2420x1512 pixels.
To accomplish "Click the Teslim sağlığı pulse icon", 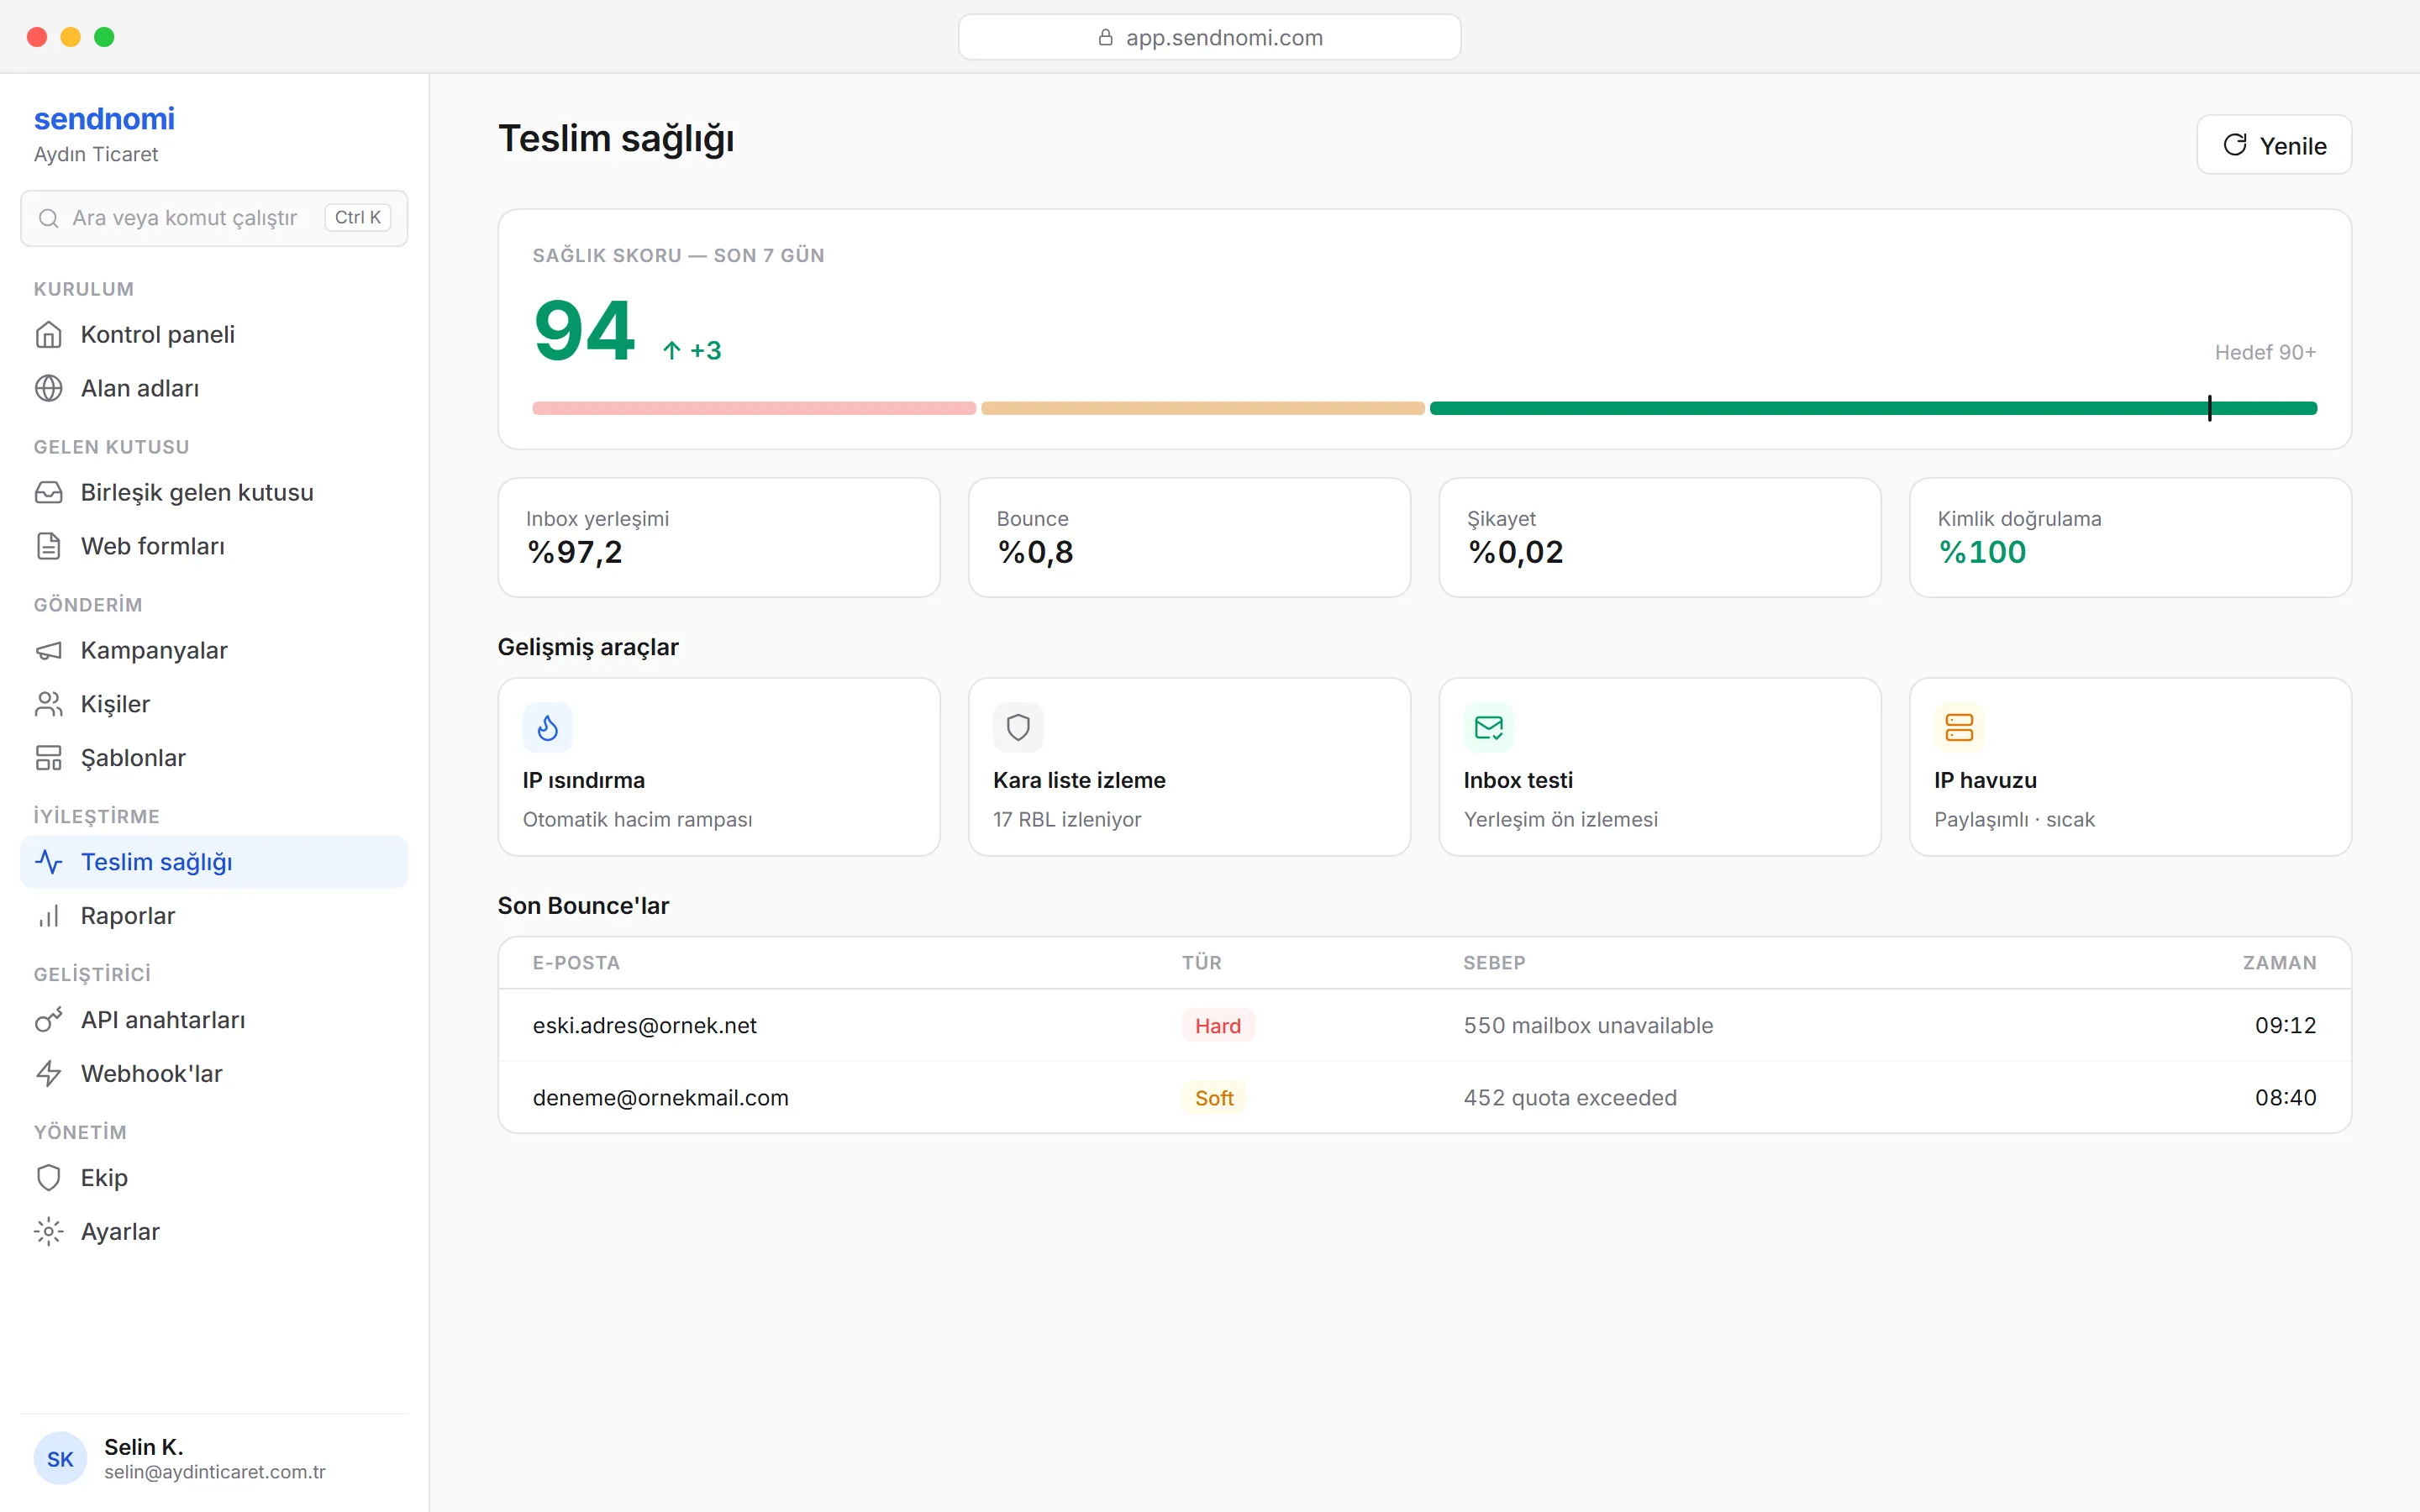I will tap(48, 862).
